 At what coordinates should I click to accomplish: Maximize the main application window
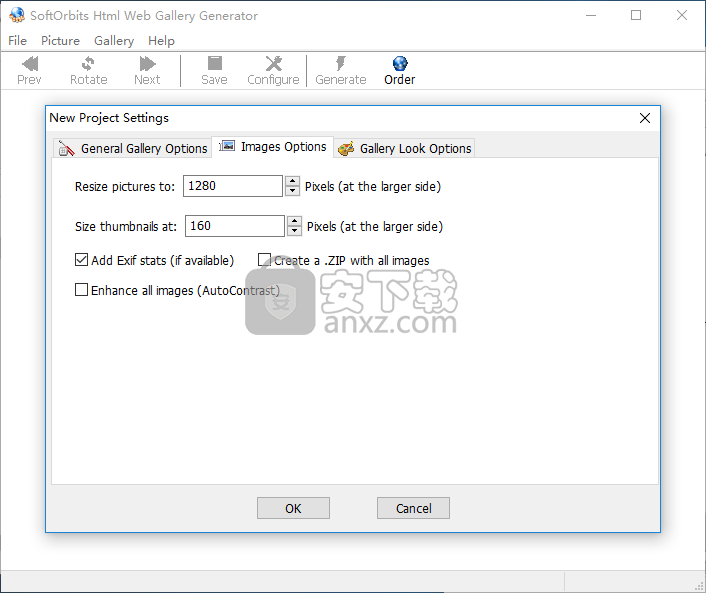pos(636,15)
